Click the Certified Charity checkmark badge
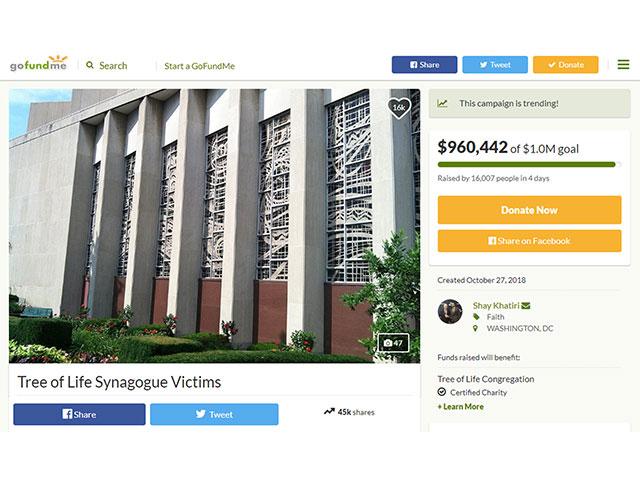Screen dimensions: 640x480 (442, 392)
